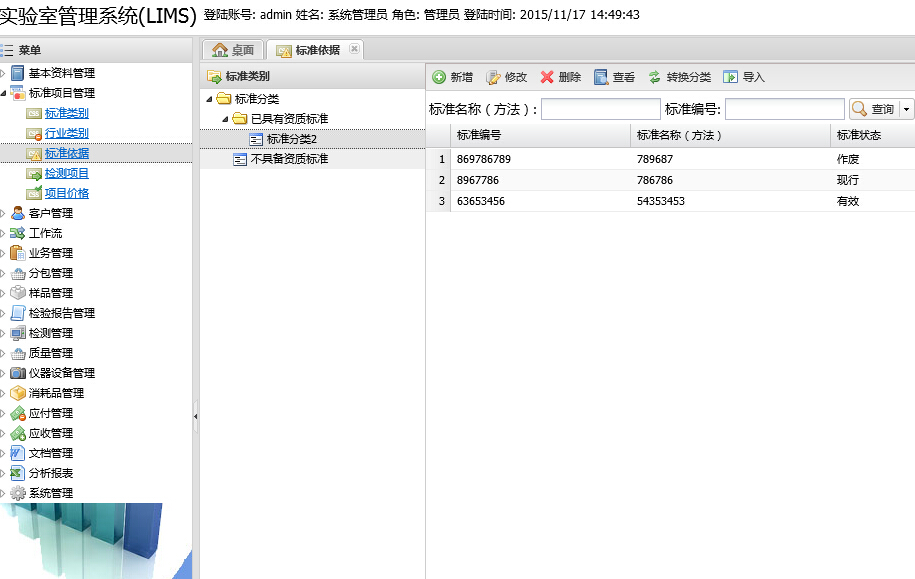Viewport: 915px width, 579px height.
Task: Click the 新增 (add) toolbar icon
Action: [x=439, y=77]
